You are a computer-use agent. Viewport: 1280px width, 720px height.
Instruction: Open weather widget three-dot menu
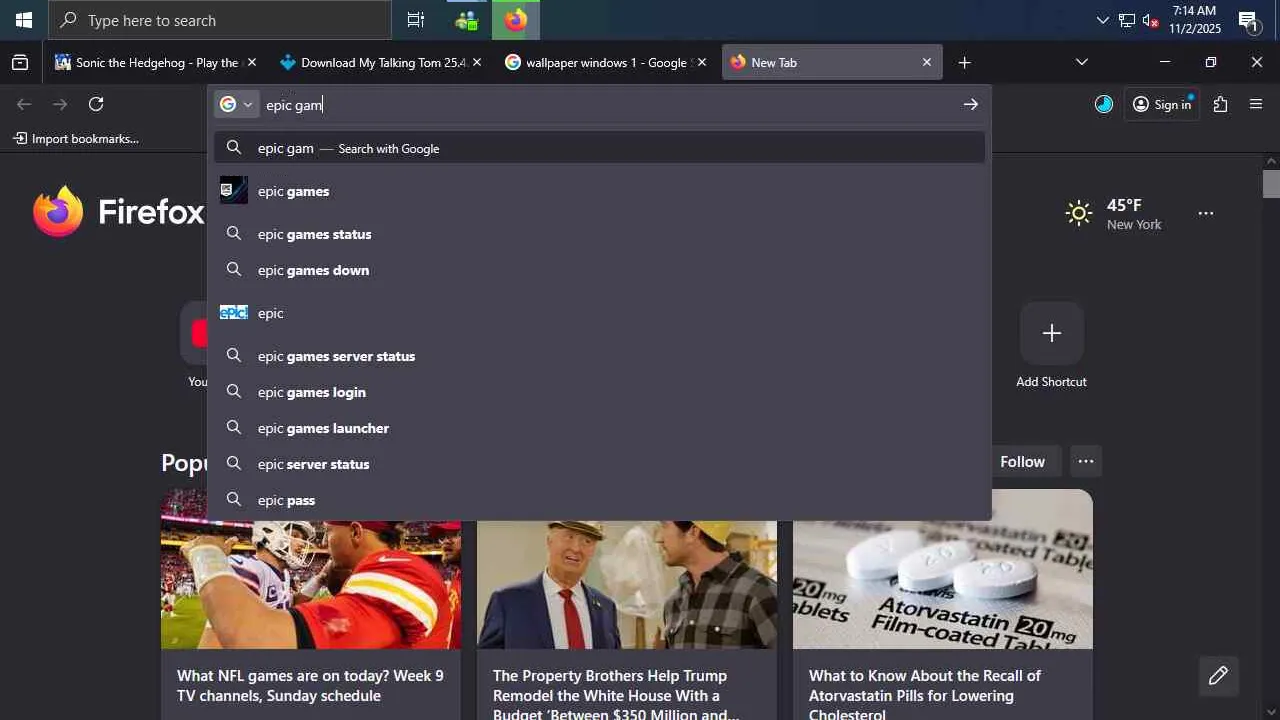[x=1206, y=213]
